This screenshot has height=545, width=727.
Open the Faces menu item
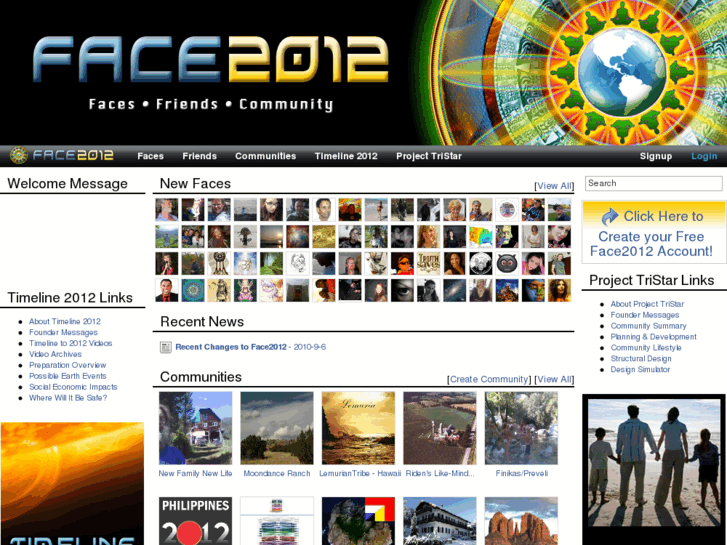pos(150,156)
